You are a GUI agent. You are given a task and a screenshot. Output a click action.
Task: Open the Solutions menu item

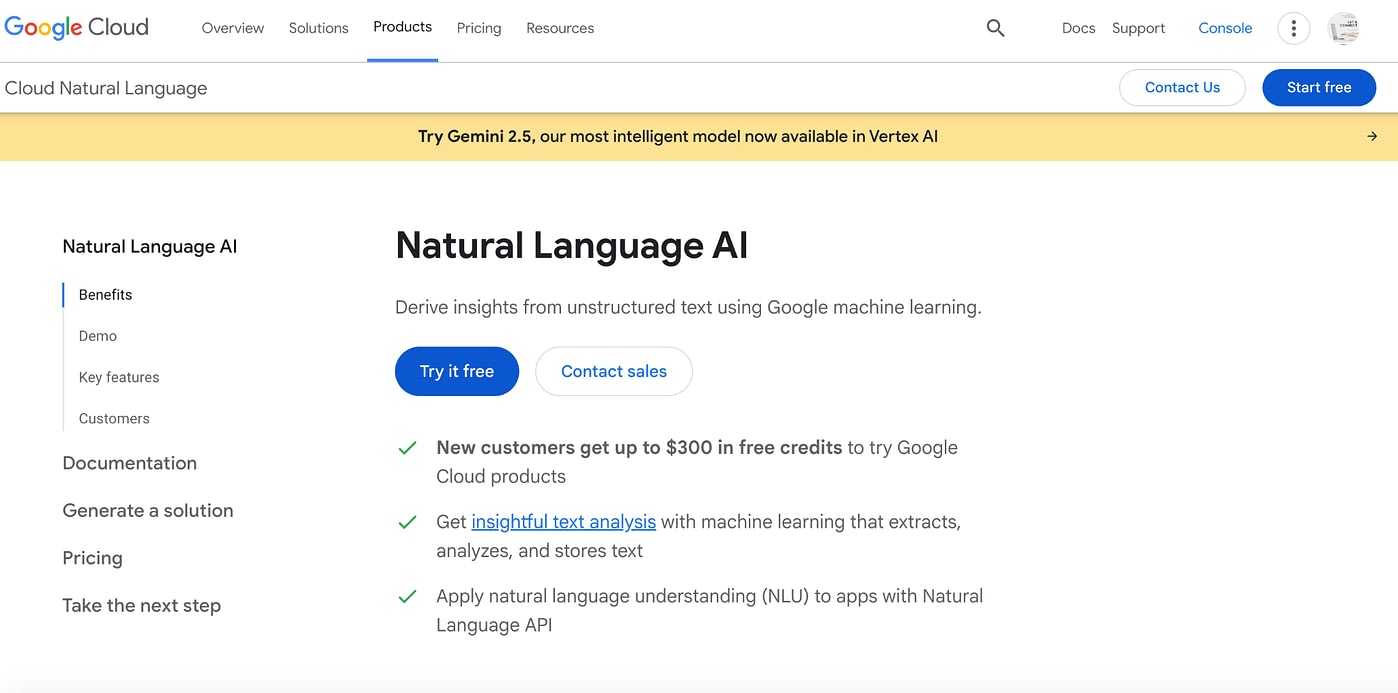(318, 28)
